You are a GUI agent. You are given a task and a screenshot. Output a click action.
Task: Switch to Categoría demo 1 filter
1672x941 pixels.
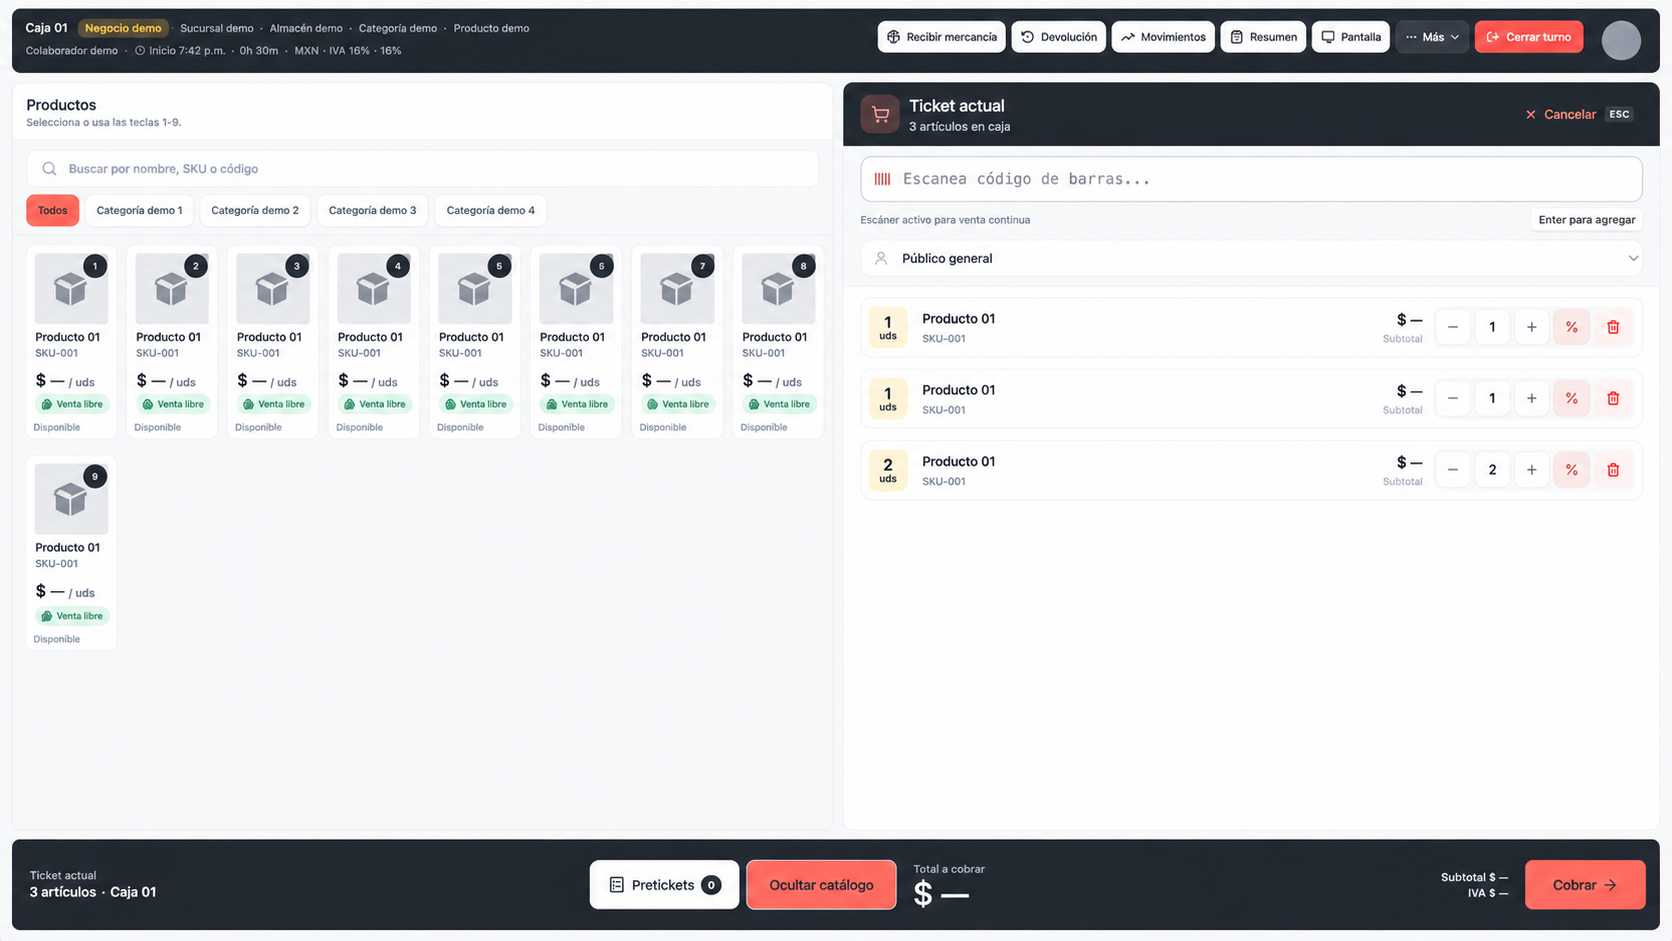pyautogui.click(x=139, y=210)
